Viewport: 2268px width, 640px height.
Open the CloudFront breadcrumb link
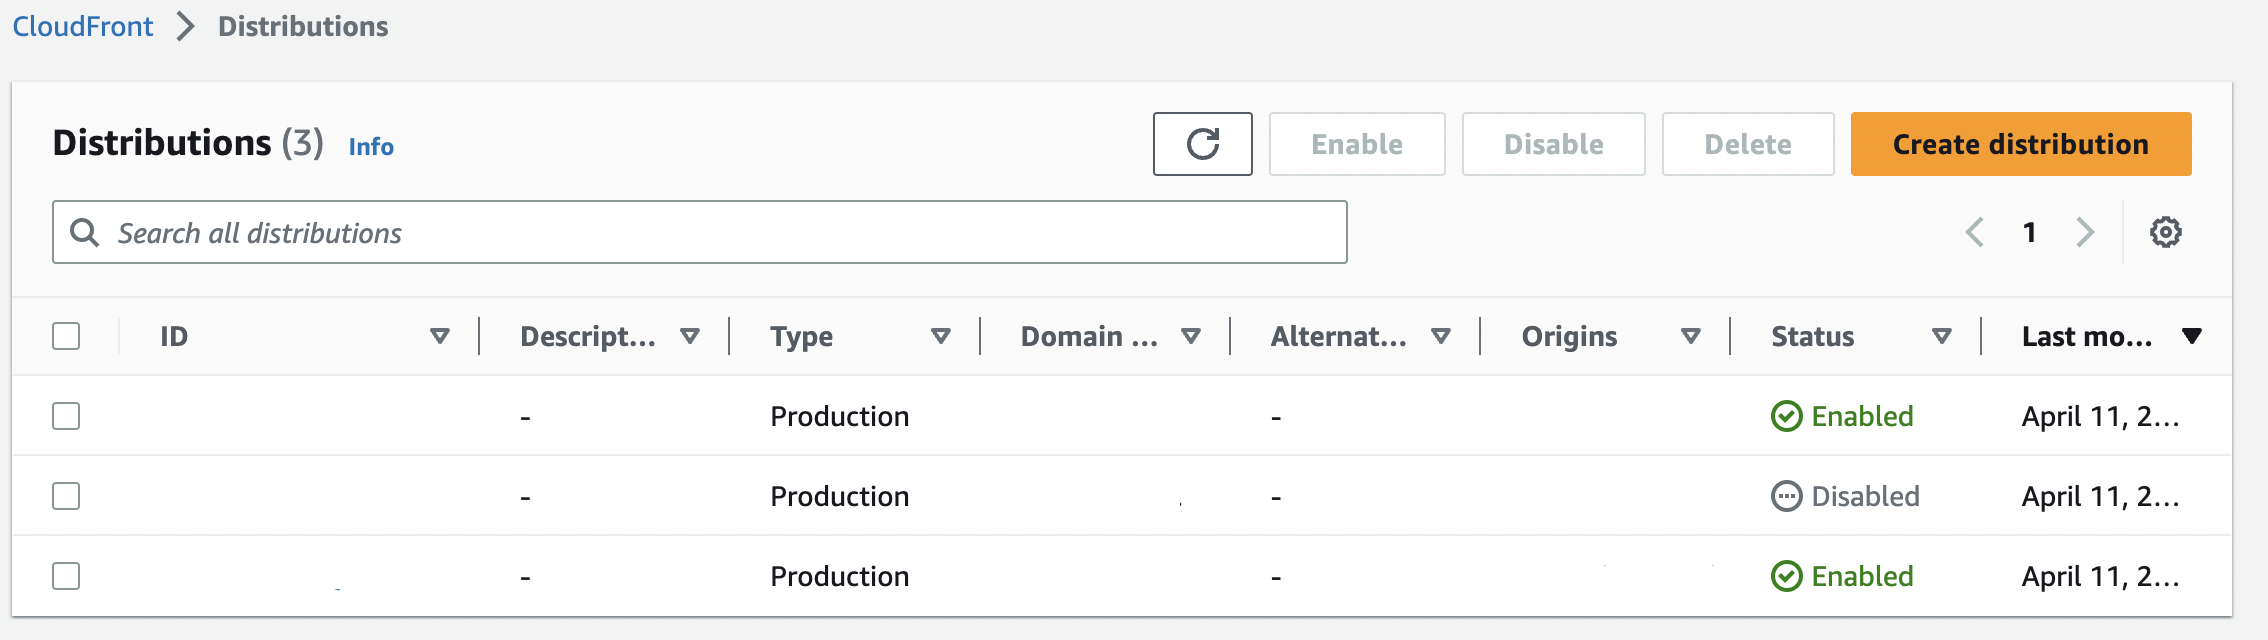click(83, 26)
